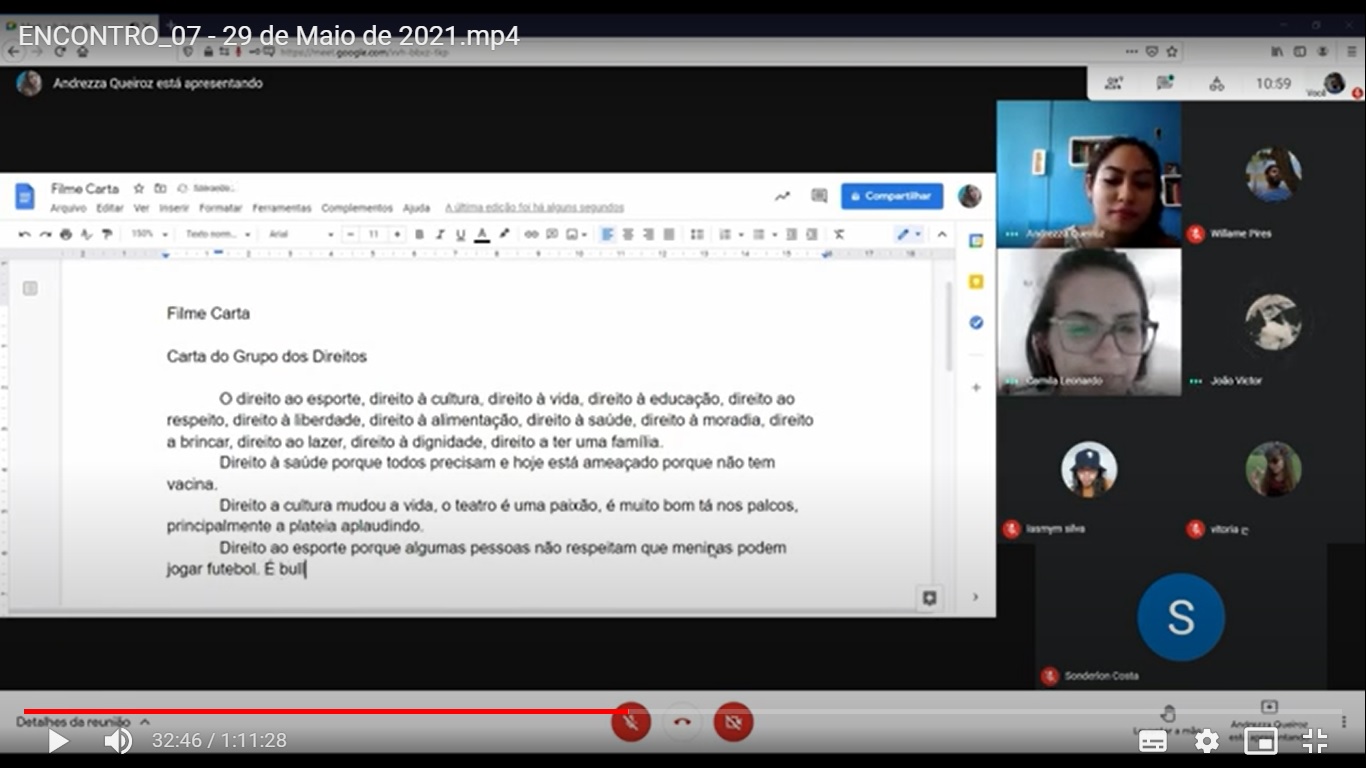
Task: Toggle microphone mute in Meet
Action: tap(631, 721)
